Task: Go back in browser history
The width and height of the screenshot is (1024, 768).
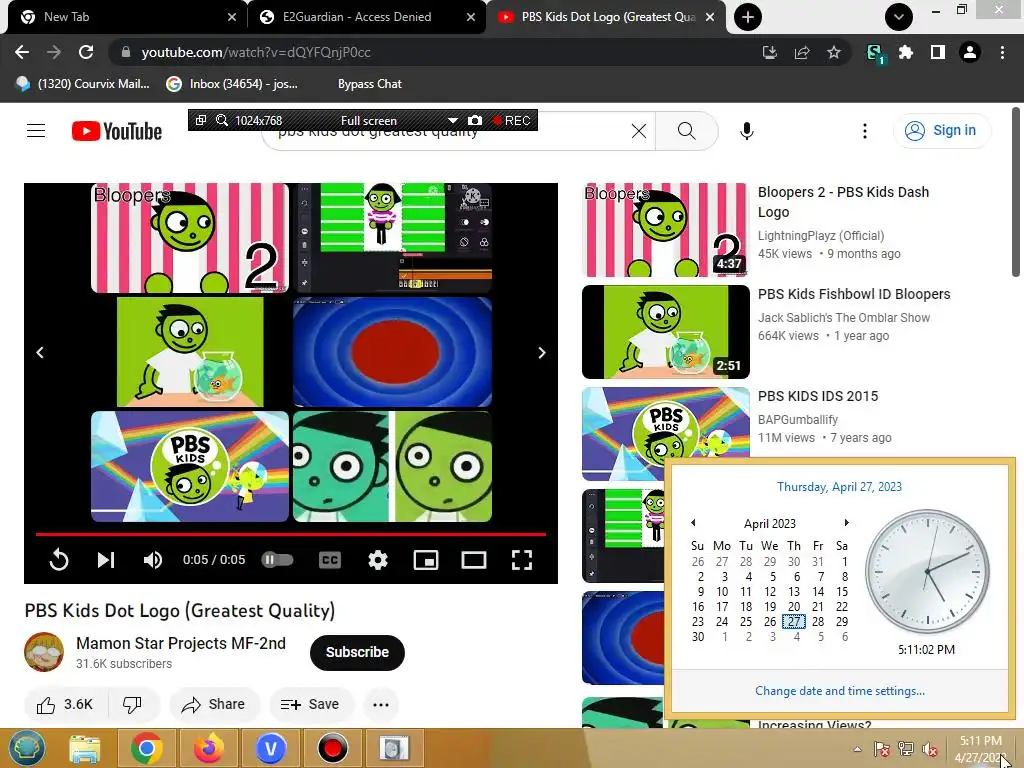Action: pos(22,52)
